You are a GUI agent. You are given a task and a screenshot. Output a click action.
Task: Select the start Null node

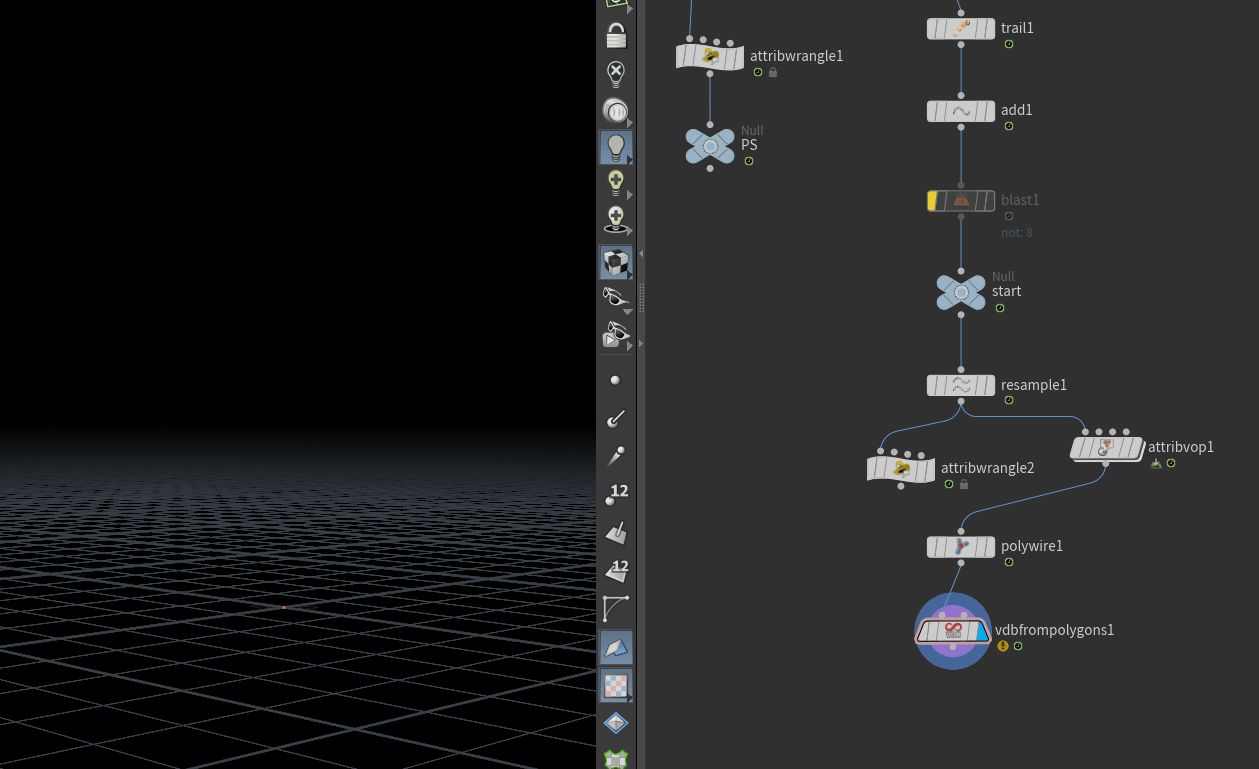[961, 292]
